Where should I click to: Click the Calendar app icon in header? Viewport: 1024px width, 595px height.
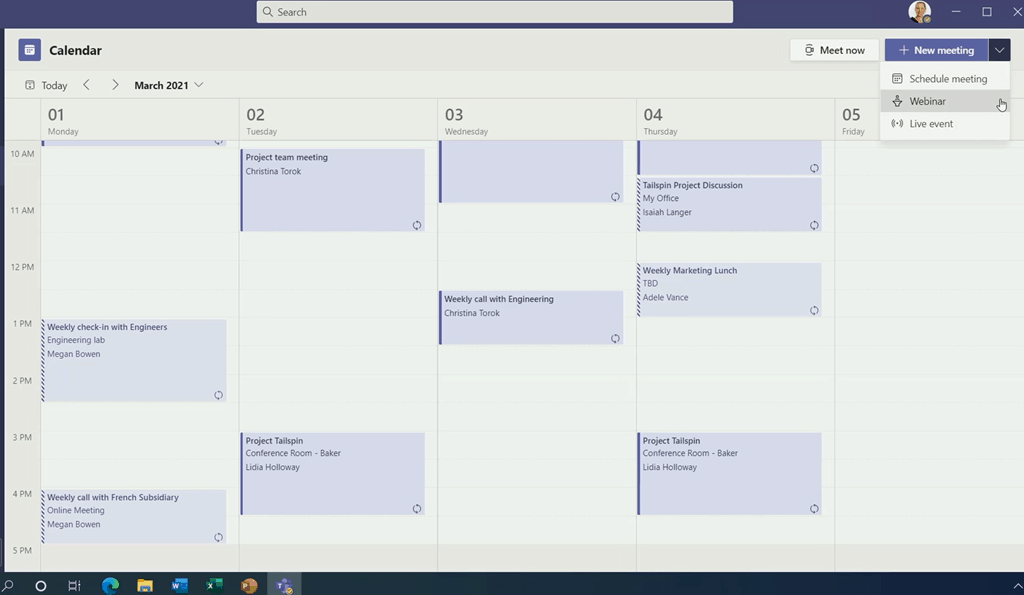(x=30, y=50)
